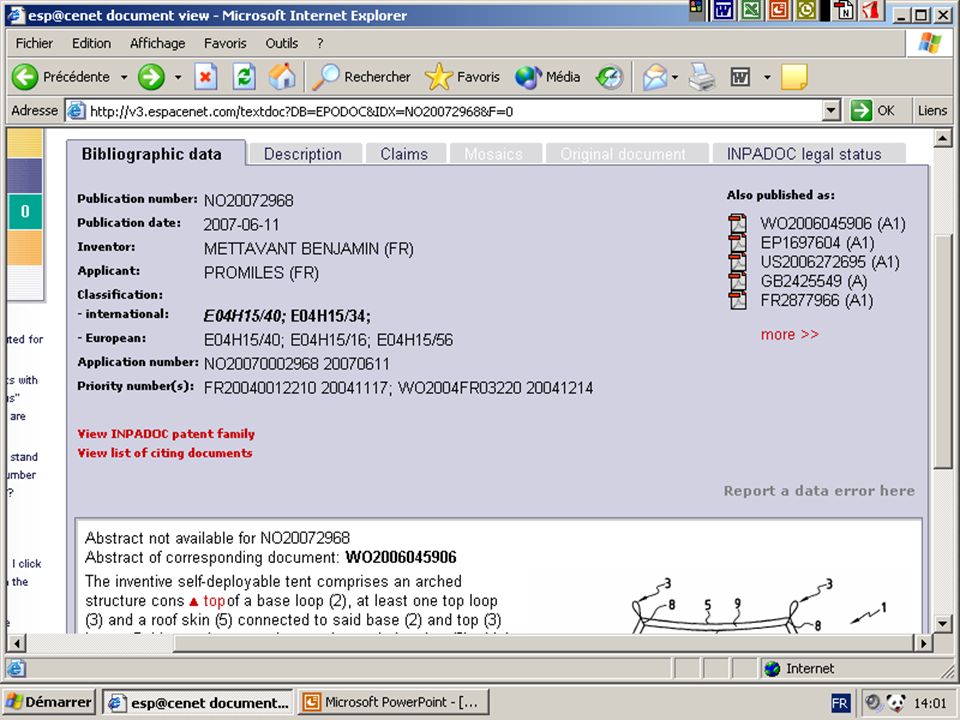
Task: Click the vertical scrollbar down arrow
Action: tap(943, 624)
